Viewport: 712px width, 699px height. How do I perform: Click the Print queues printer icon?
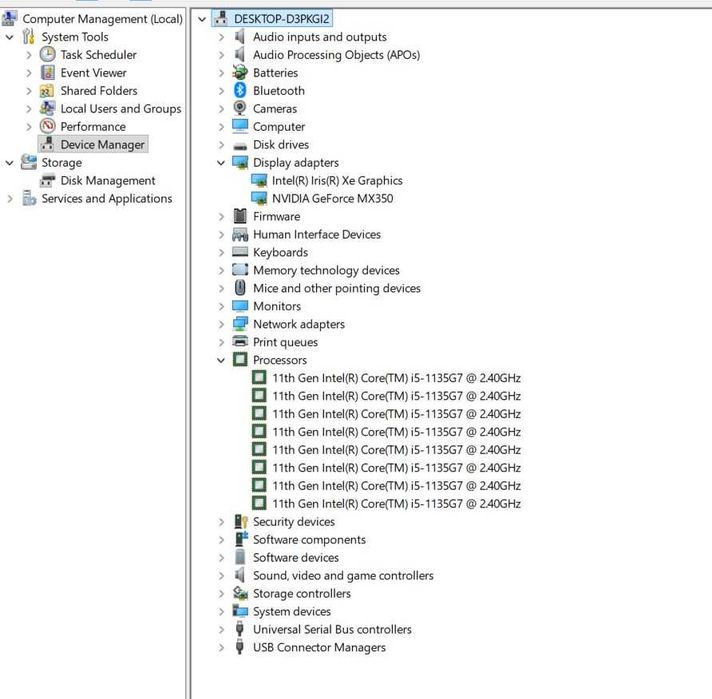pos(240,342)
